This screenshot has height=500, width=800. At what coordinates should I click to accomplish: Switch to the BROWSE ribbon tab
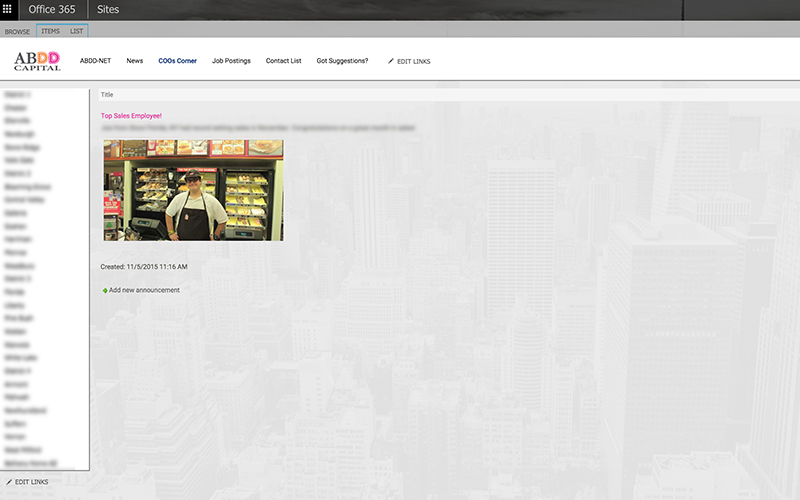coord(17,31)
